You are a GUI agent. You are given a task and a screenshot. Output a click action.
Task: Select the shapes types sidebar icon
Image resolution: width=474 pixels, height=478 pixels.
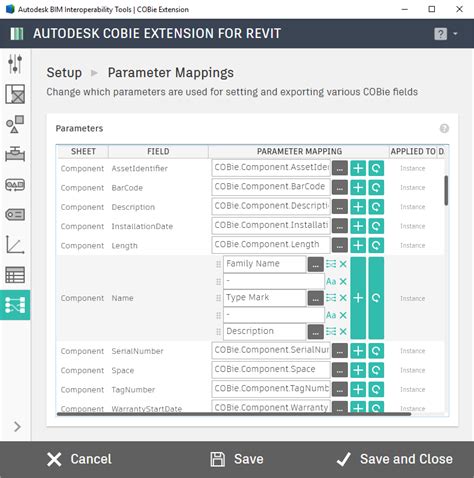pos(15,124)
